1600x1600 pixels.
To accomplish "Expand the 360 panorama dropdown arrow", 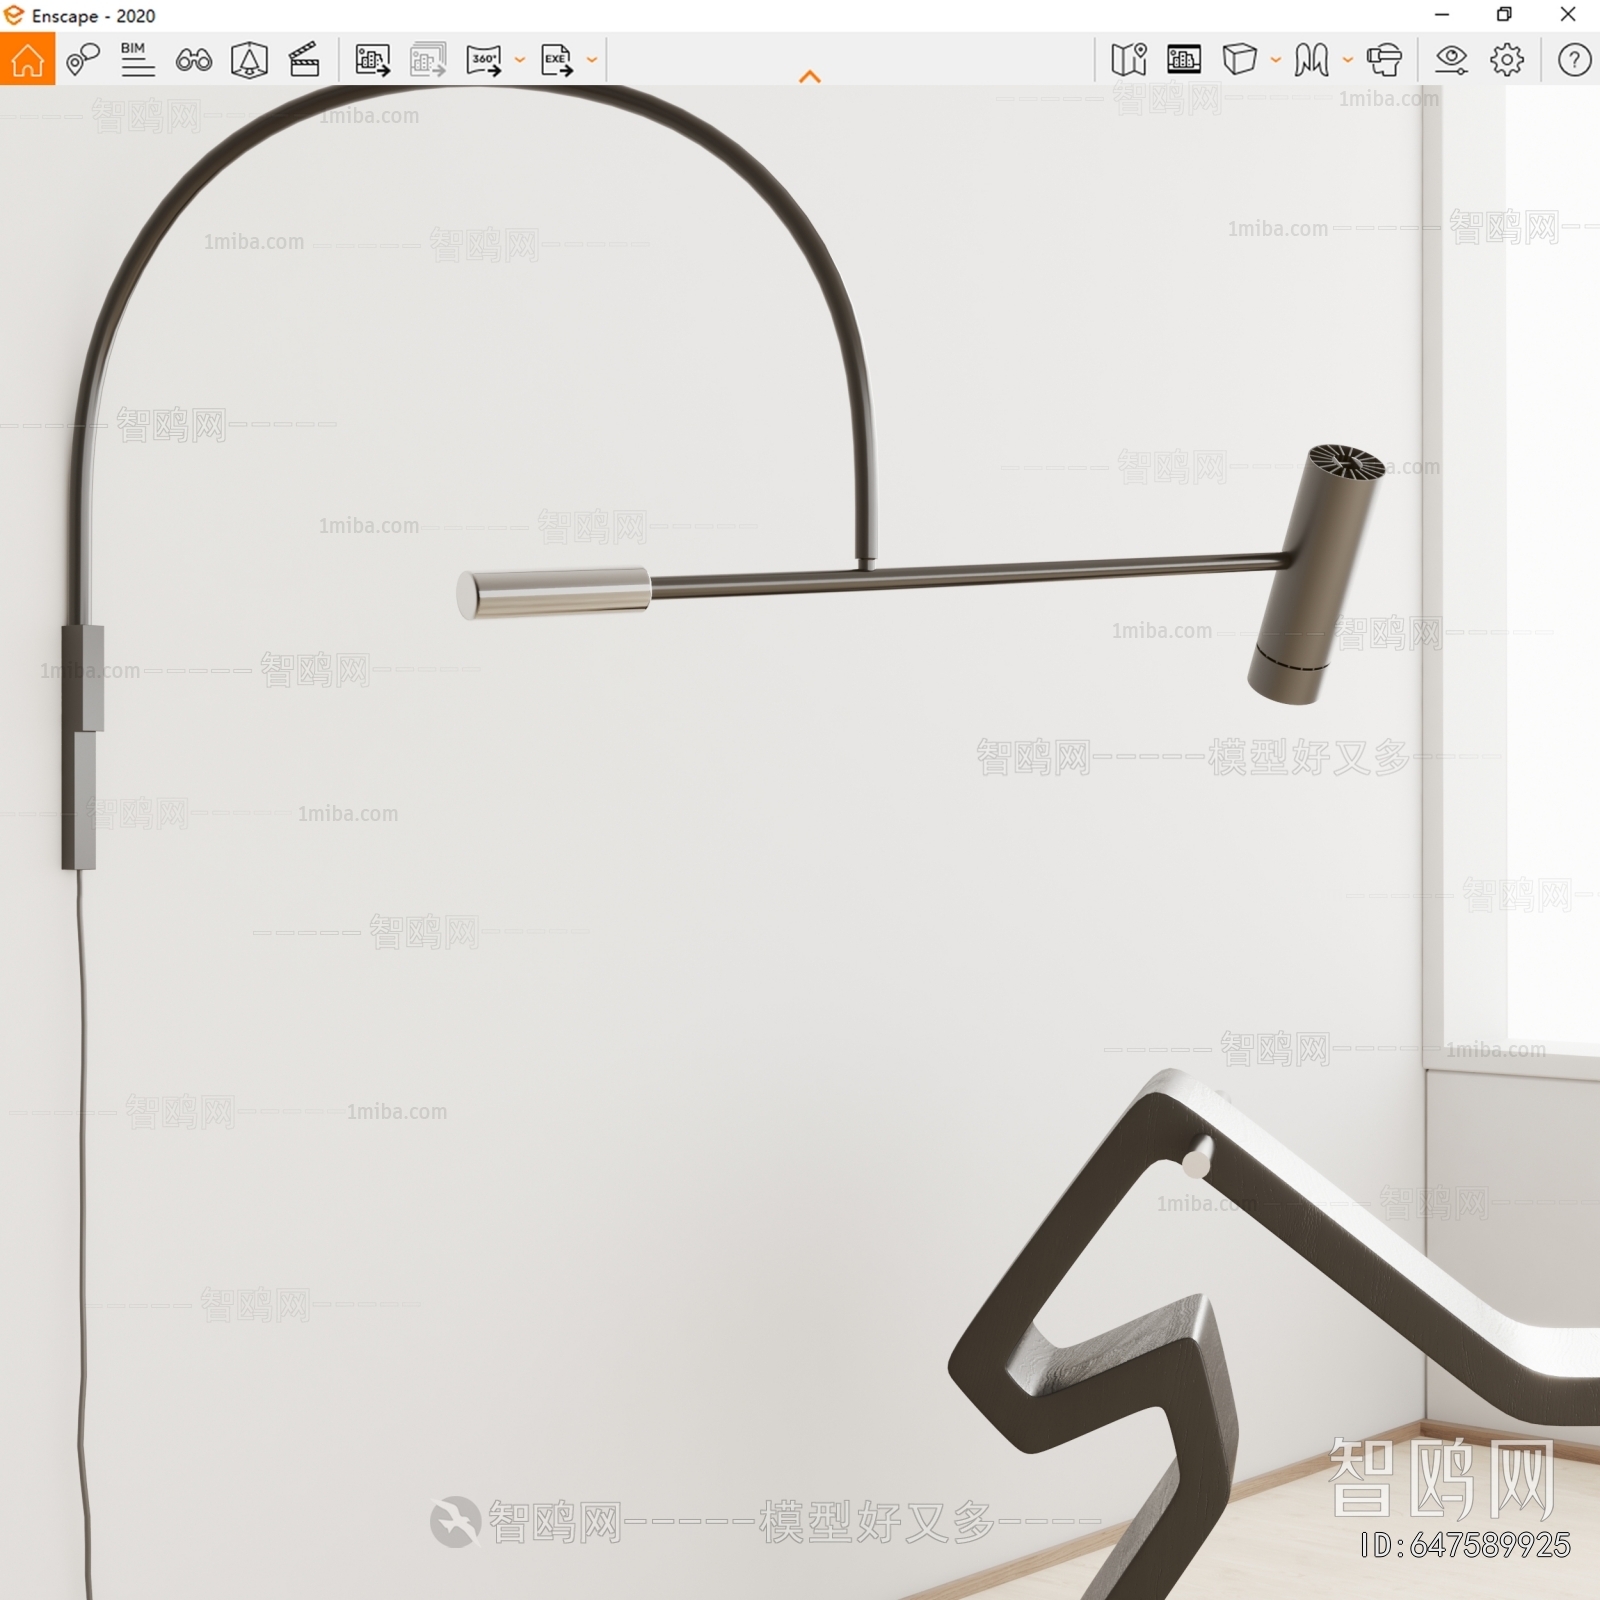I will pos(520,60).
